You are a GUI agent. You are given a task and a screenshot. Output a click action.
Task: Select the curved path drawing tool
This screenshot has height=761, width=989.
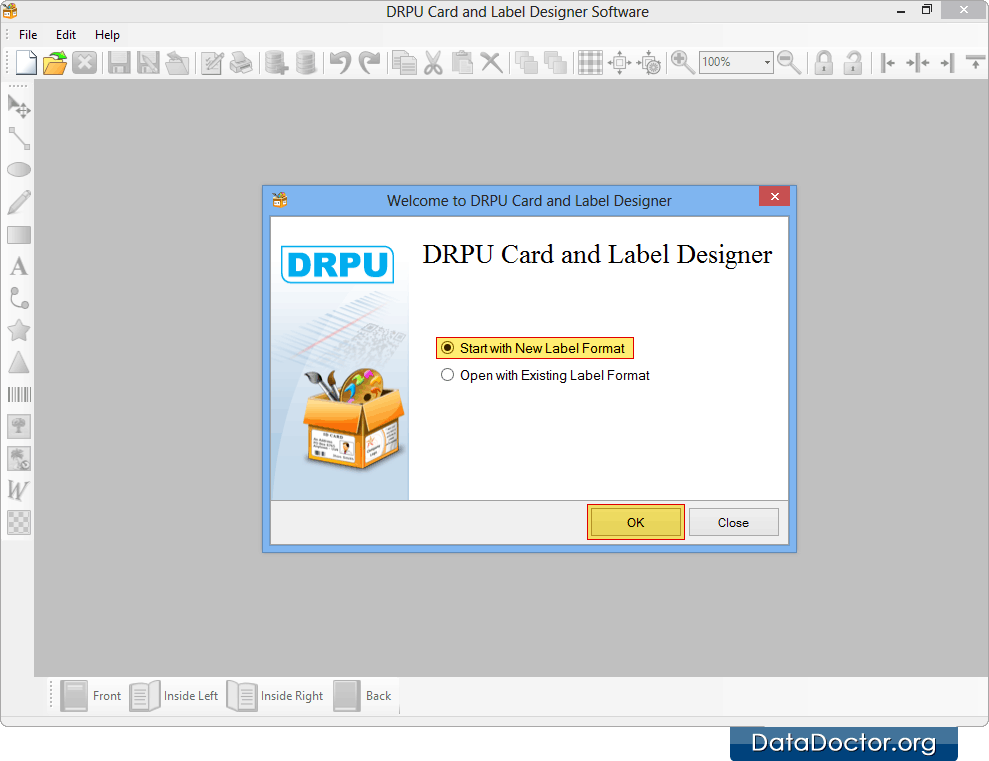coord(19,298)
